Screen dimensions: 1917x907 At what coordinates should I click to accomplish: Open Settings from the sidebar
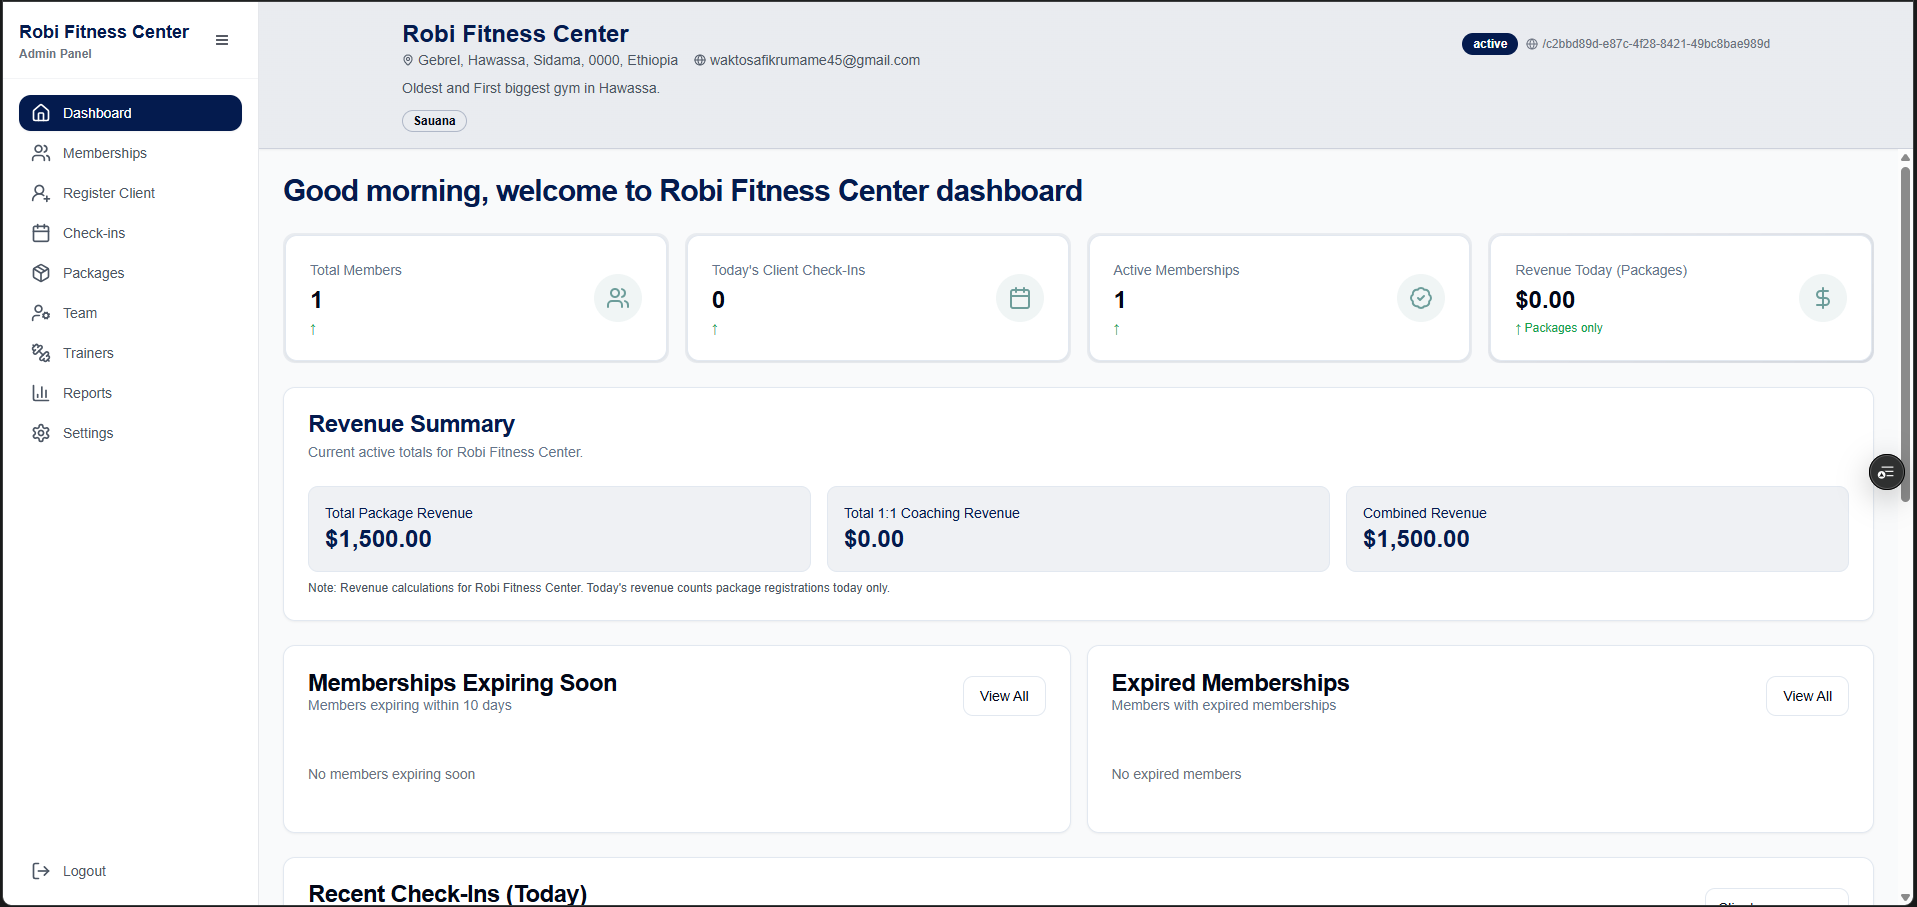pos(130,433)
